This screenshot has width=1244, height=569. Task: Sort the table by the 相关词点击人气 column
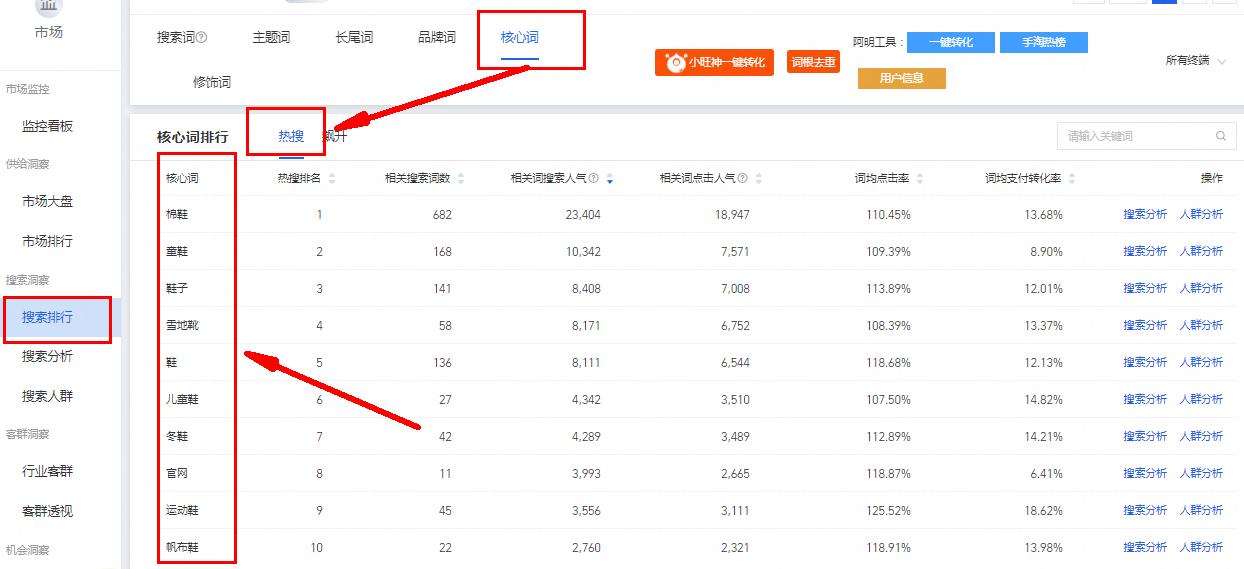758,178
